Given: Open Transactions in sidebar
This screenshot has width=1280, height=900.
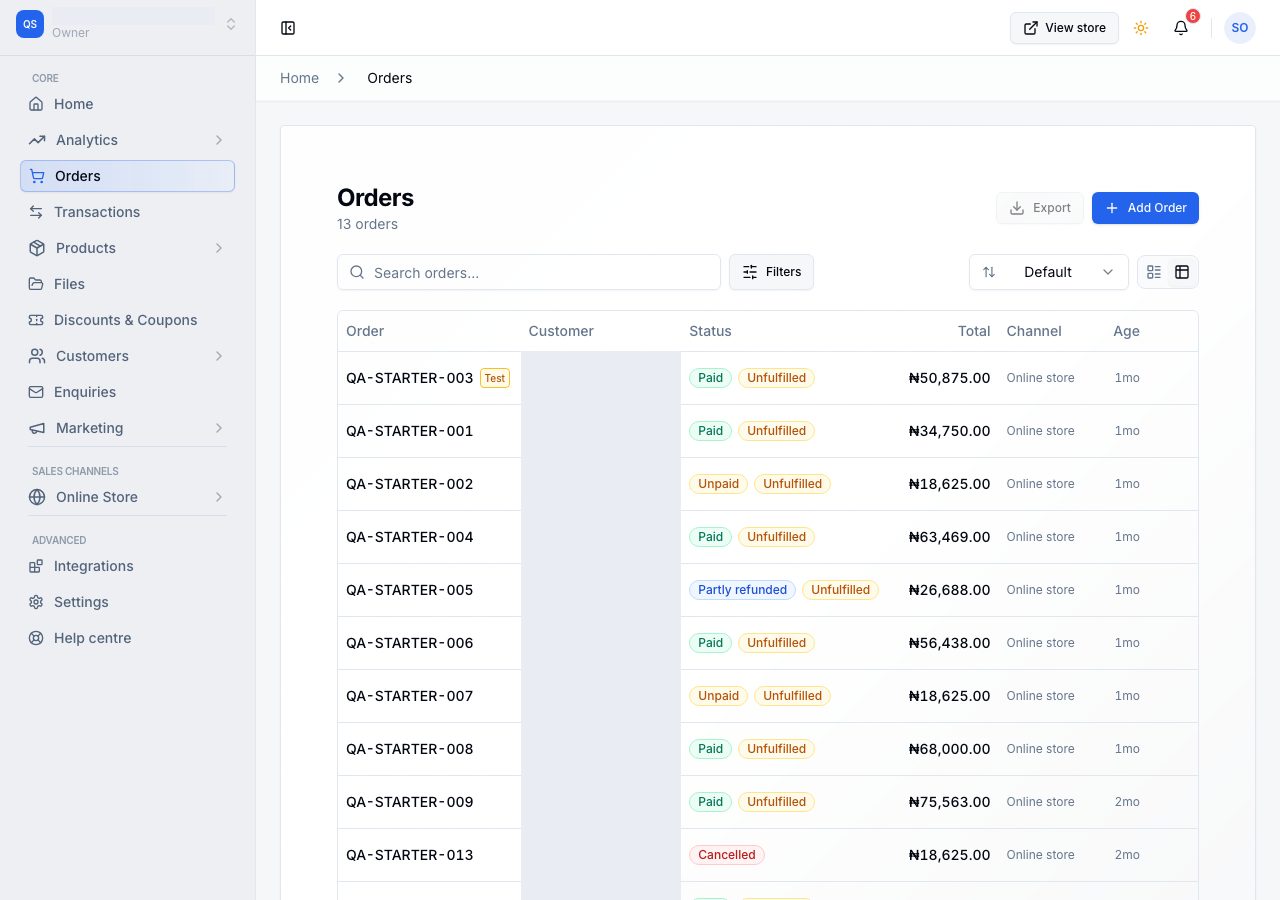Looking at the screenshot, I should coord(127,212).
